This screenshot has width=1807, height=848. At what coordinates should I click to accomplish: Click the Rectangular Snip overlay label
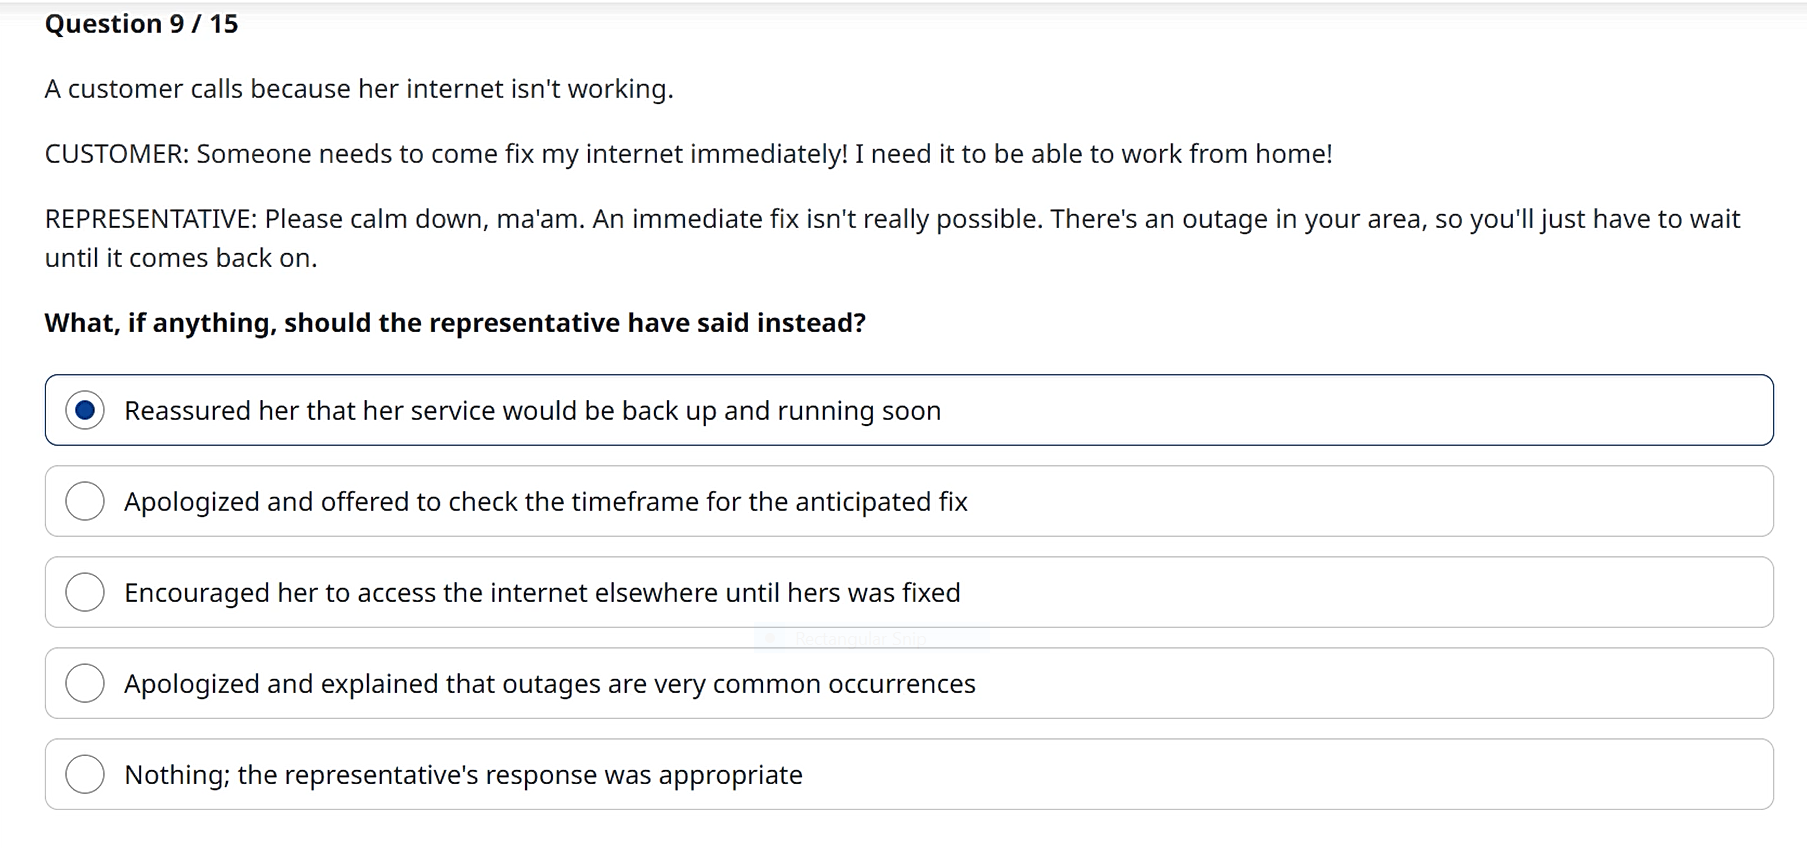[860, 638]
